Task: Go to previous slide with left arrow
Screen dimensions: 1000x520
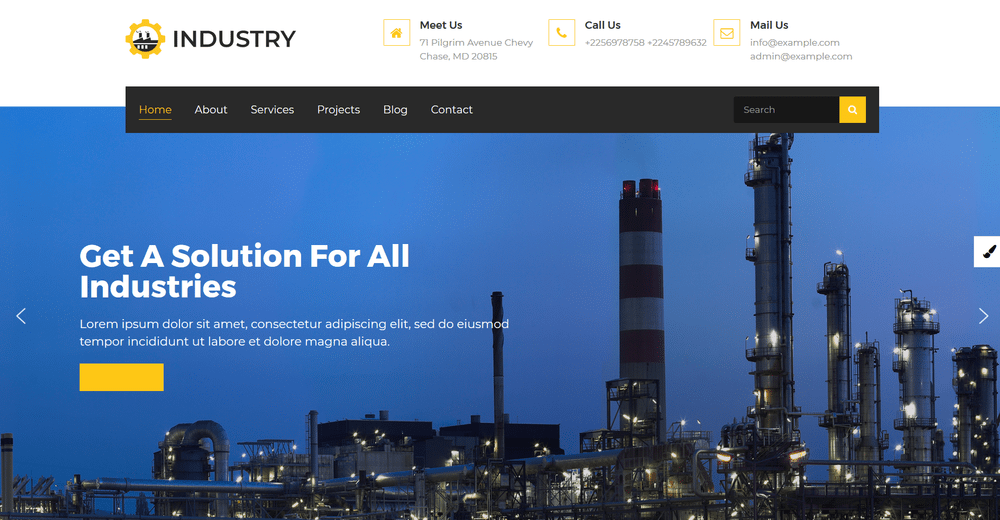Action: click(x=21, y=316)
